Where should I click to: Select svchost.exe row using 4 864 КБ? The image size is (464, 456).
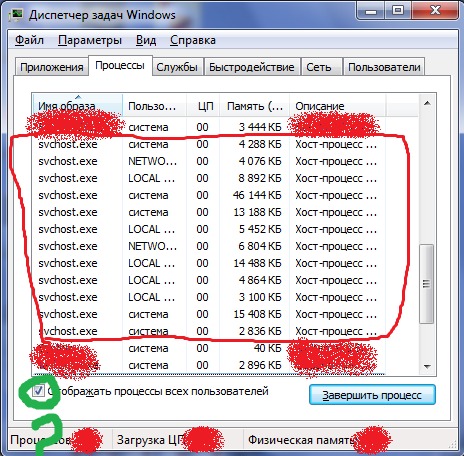click(209, 280)
